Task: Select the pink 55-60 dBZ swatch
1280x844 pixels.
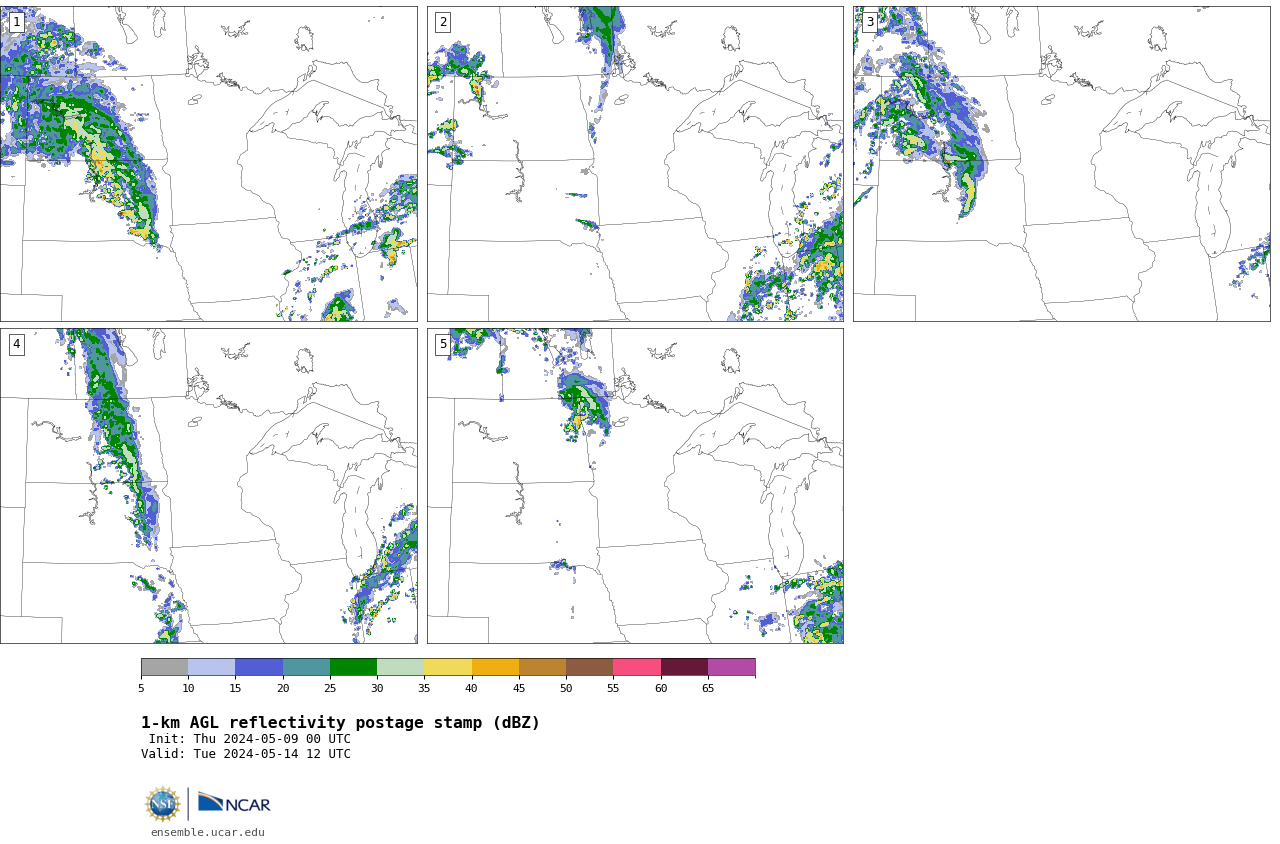Action: (637, 667)
